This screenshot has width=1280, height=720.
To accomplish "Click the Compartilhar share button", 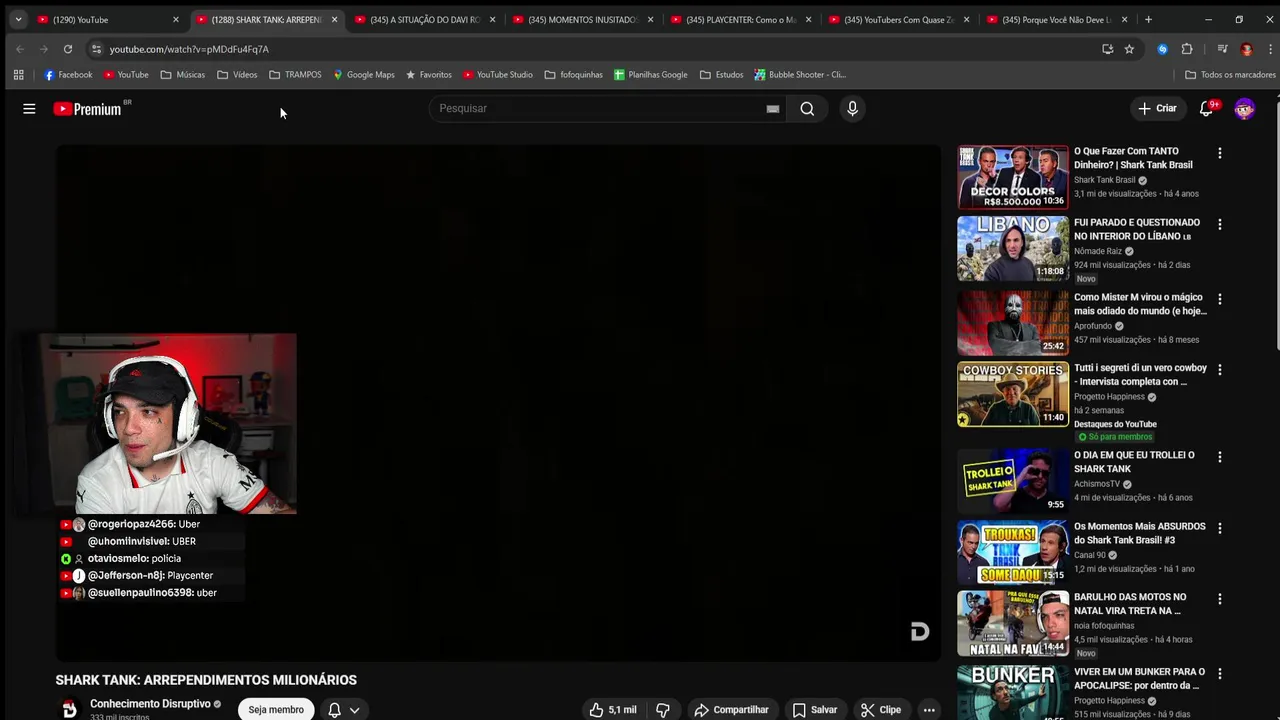I will tap(731, 709).
